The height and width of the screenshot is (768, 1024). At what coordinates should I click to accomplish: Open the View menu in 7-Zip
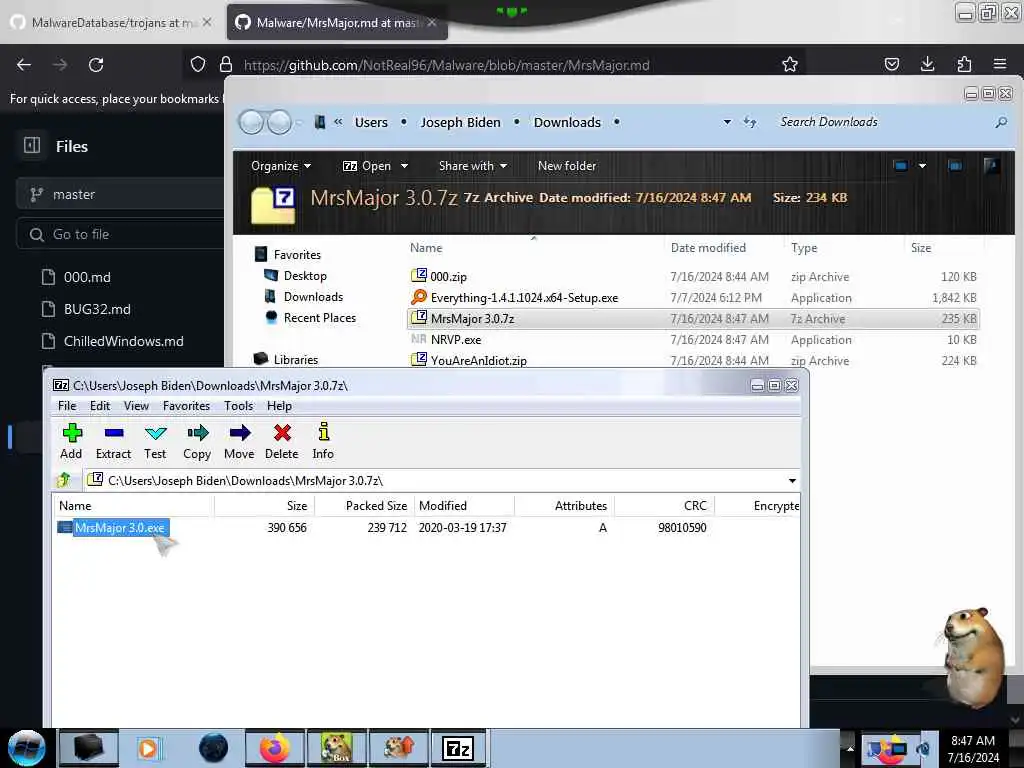pos(136,406)
